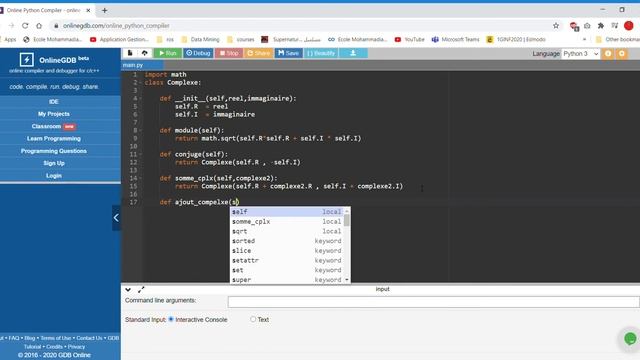Viewport: 640px width, 360px height.
Task: Choose 'setattr' keyword suggestion
Action: point(287,260)
